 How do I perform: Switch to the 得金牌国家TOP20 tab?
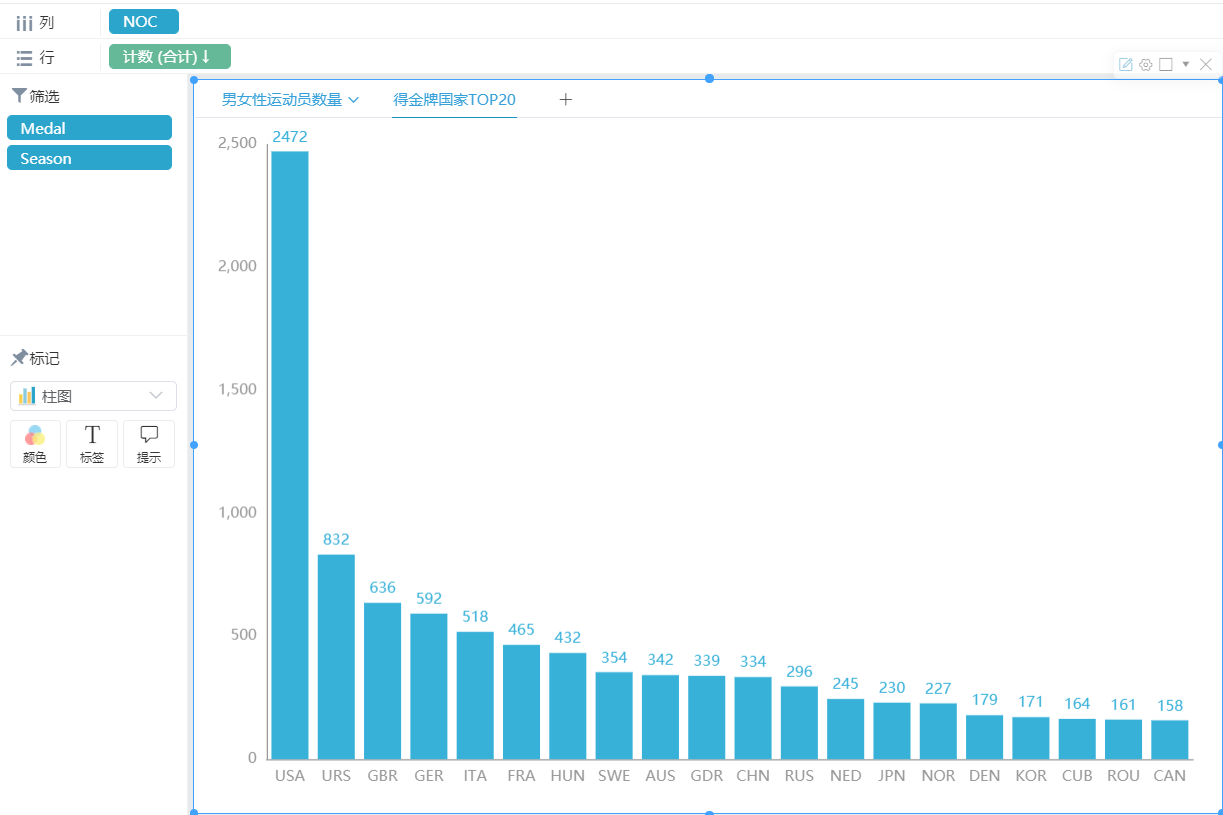(x=455, y=99)
